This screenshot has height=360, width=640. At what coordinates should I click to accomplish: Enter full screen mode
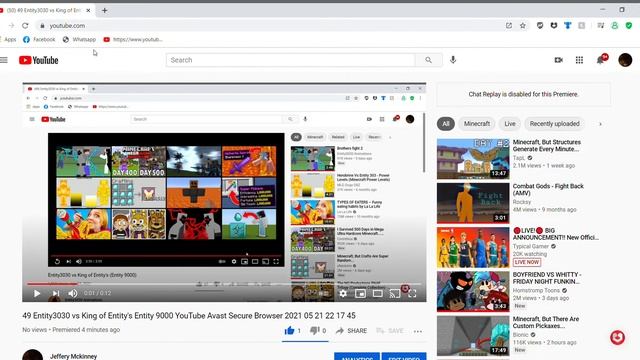[x=412, y=293]
